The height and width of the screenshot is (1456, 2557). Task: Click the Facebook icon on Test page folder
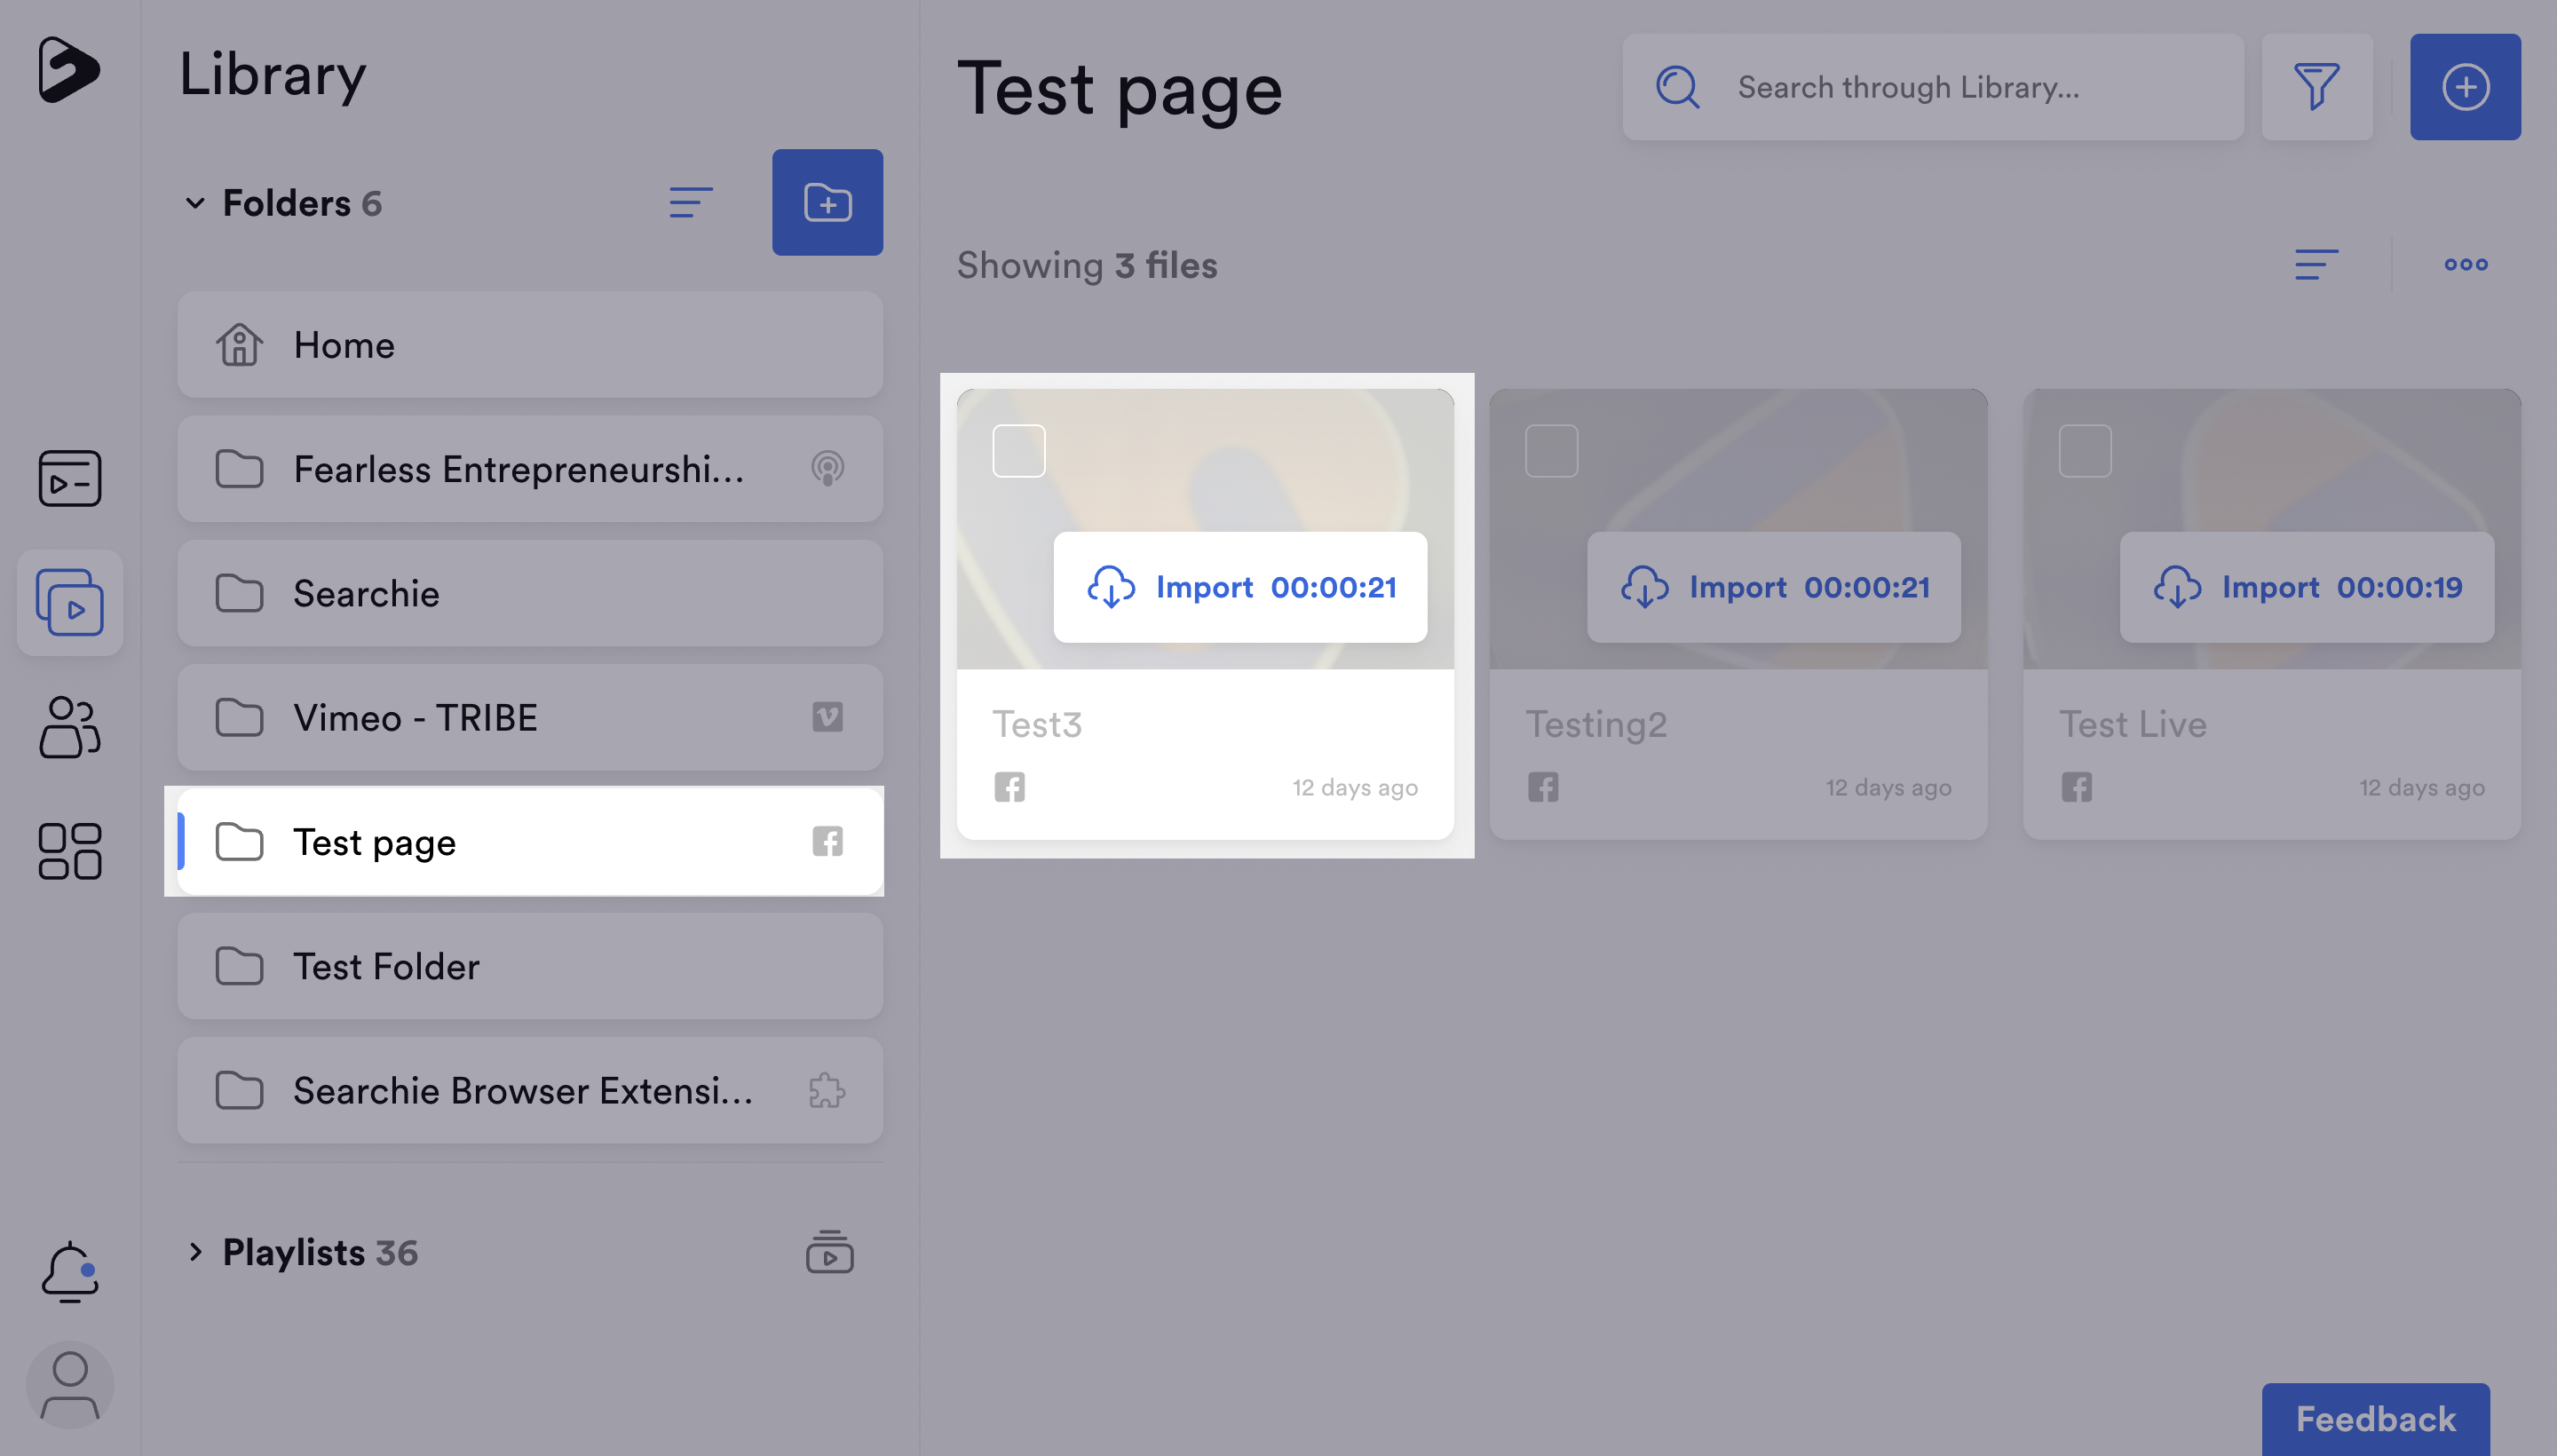point(827,841)
